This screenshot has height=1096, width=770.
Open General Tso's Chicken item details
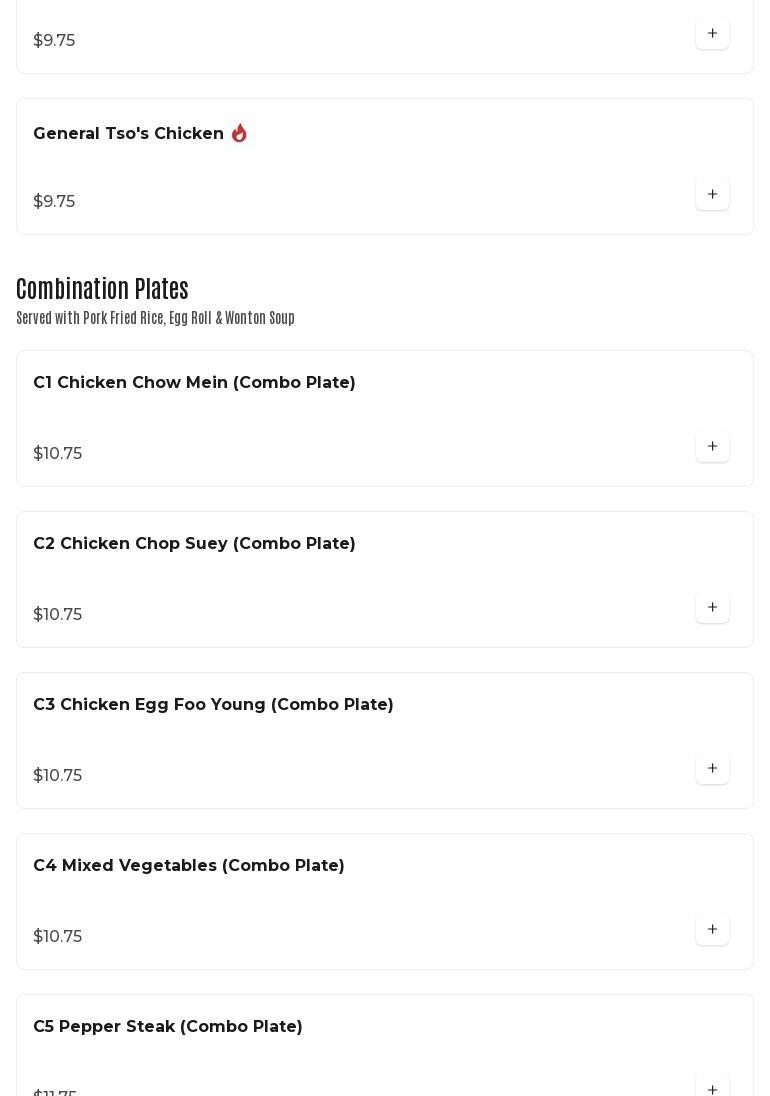[x=128, y=134]
